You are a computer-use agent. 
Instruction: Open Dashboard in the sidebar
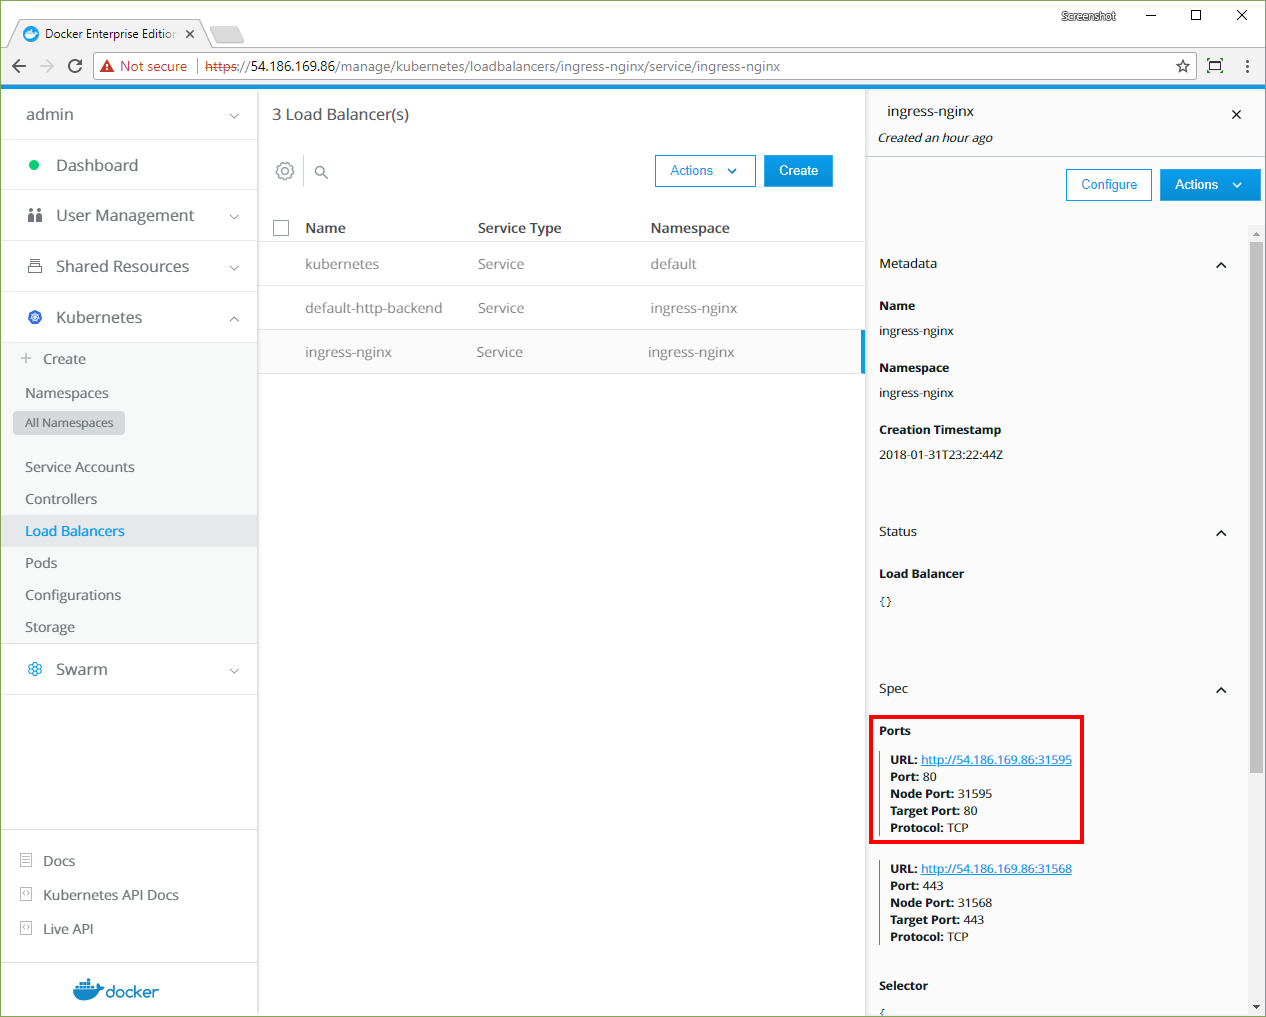click(x=97, y=165)
